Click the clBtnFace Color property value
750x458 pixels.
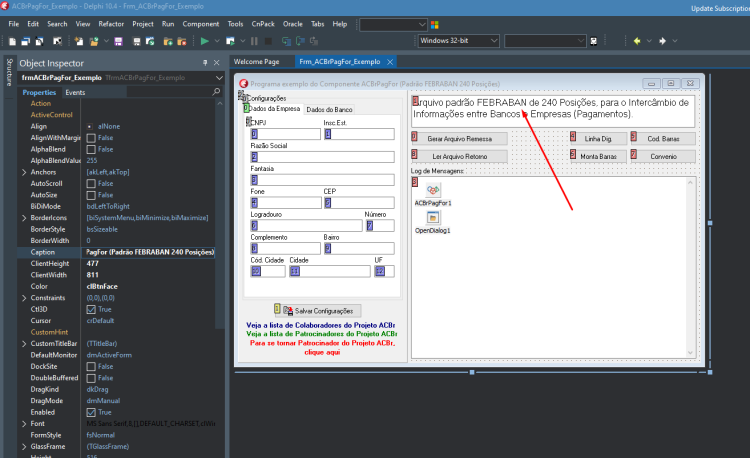[x=102, y=286]
